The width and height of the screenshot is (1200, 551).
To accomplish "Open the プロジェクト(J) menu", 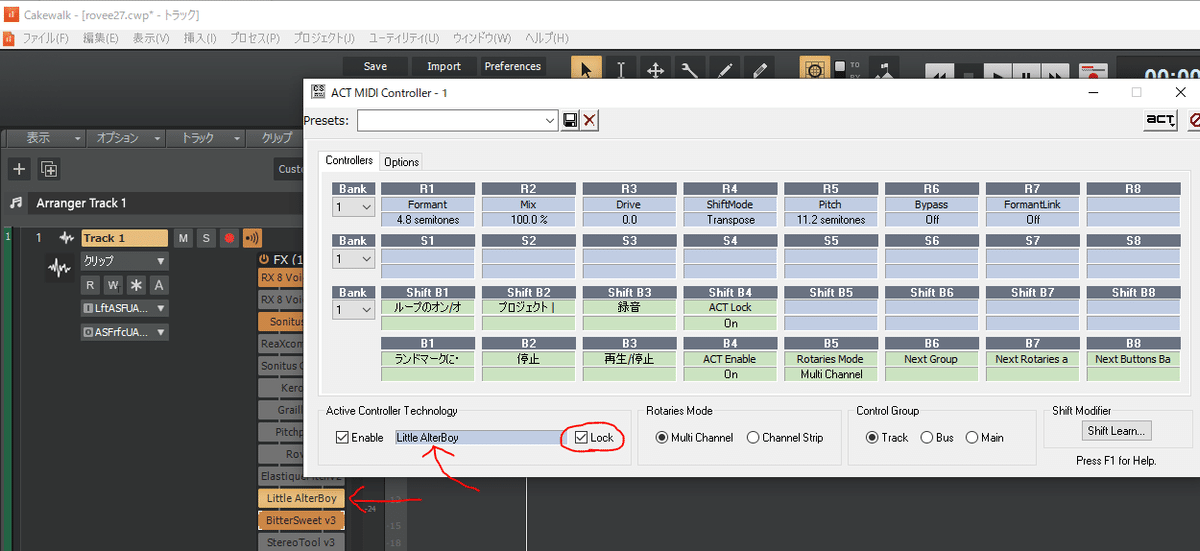I will (x=324, y=38).
